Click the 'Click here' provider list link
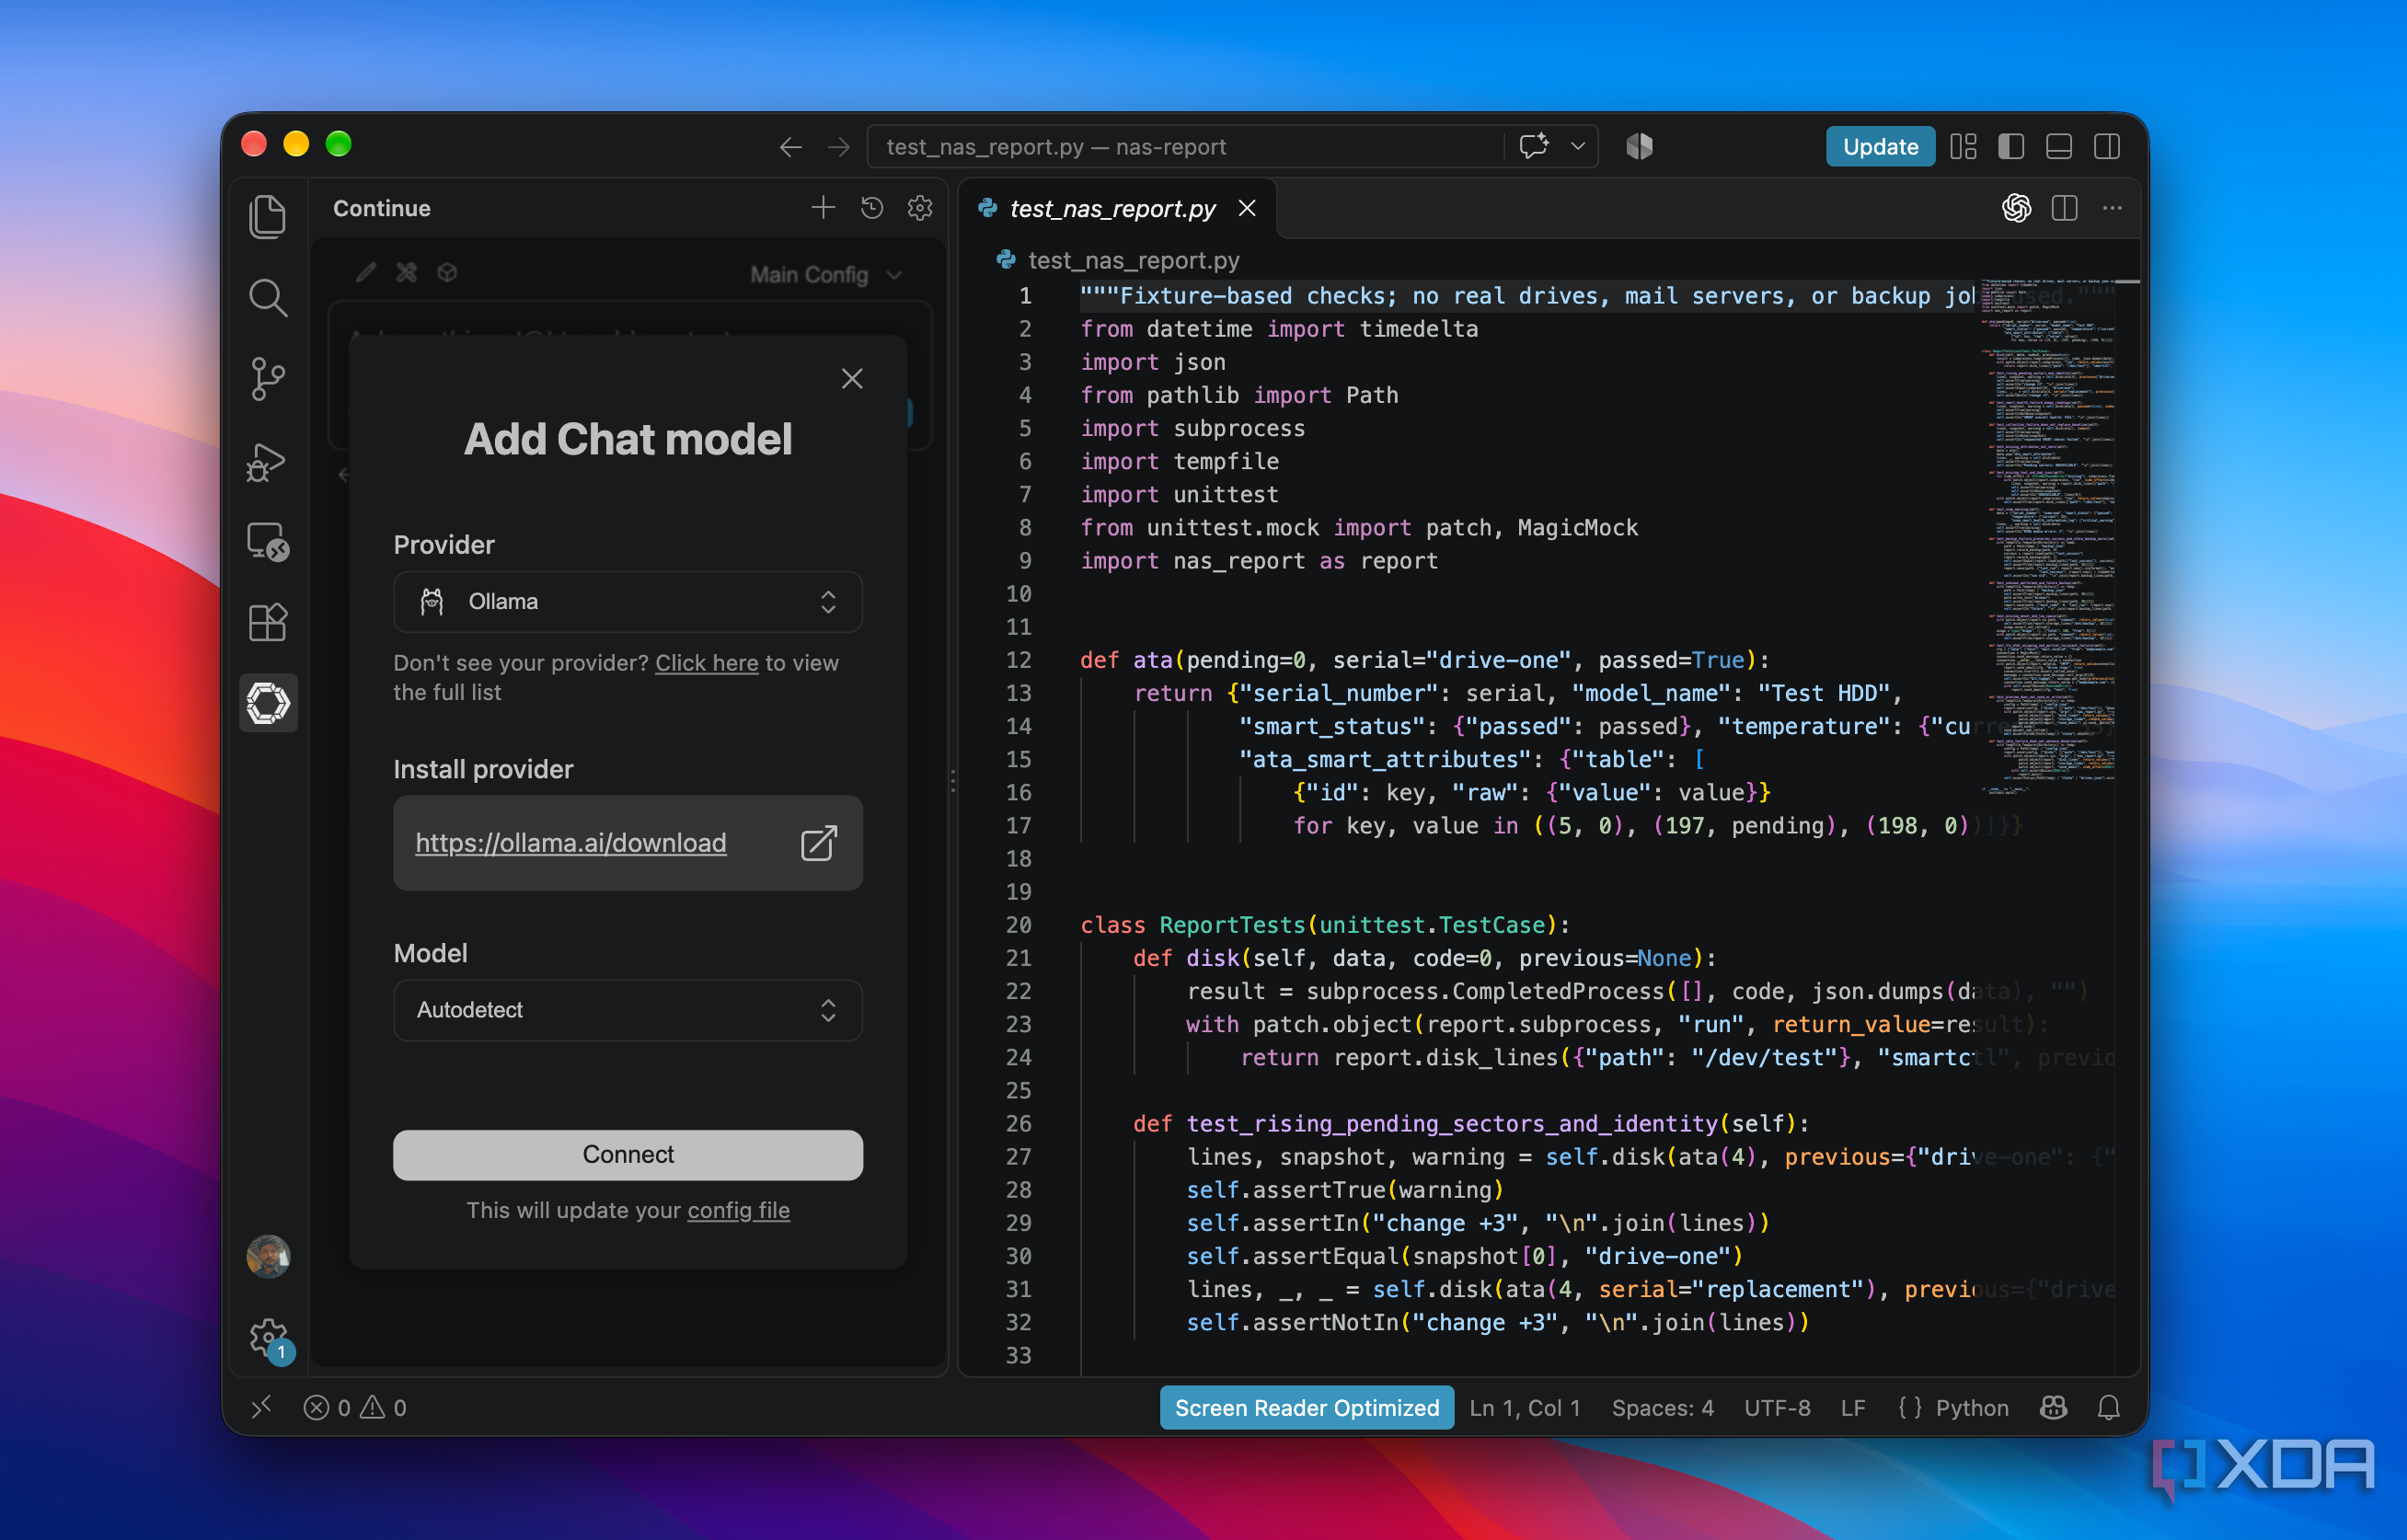The width and height of the screenshot is (2407, 1540). (x=706, y=662)
